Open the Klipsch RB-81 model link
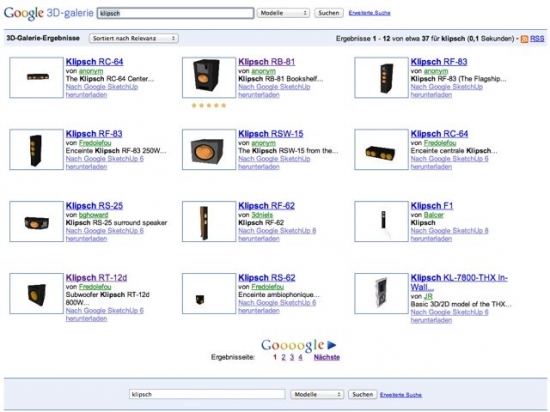Image resolution: width=550 pixels, height=412 pixels. pyautogui.click(x=267, y=62)
